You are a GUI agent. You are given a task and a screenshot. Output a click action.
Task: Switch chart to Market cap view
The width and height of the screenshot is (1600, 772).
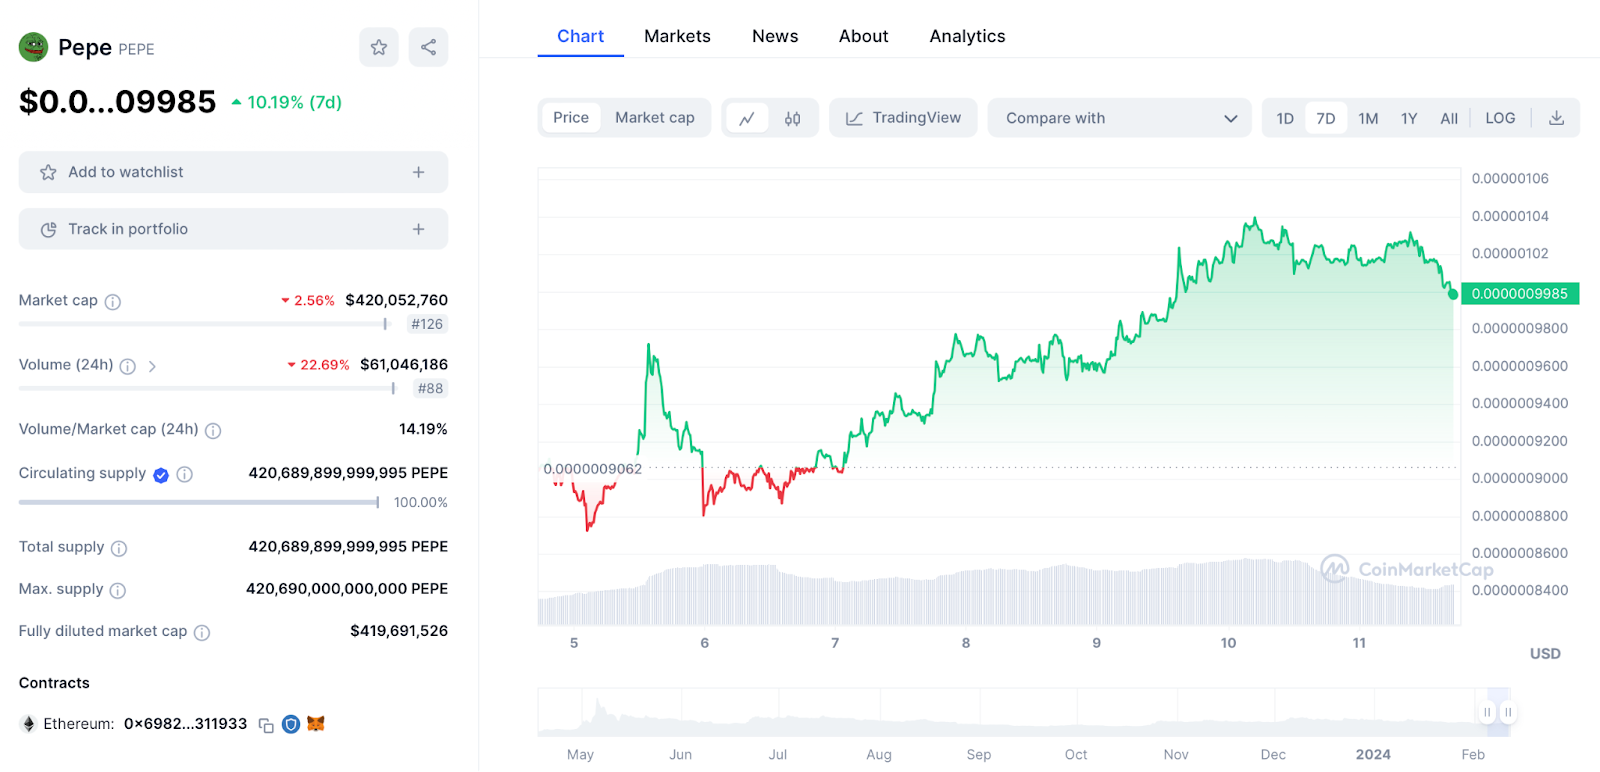click(x=655, y=118)
